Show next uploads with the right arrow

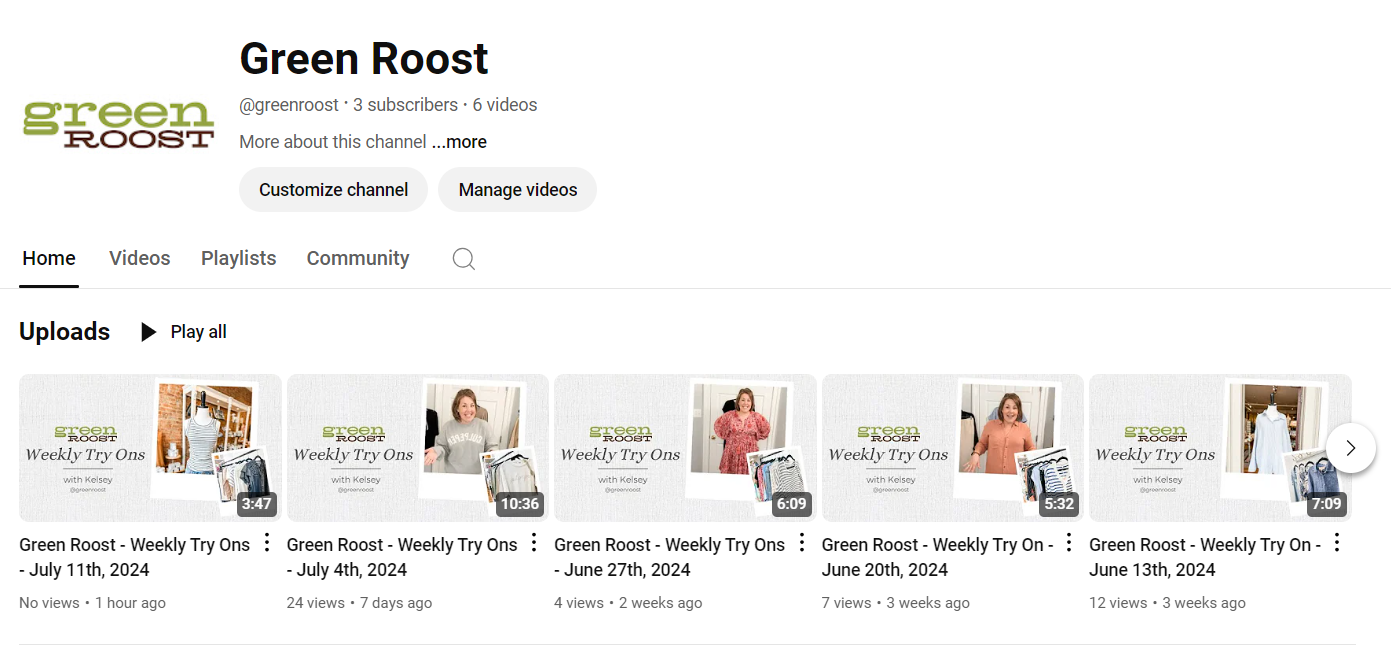click(x=1351, y=448)
